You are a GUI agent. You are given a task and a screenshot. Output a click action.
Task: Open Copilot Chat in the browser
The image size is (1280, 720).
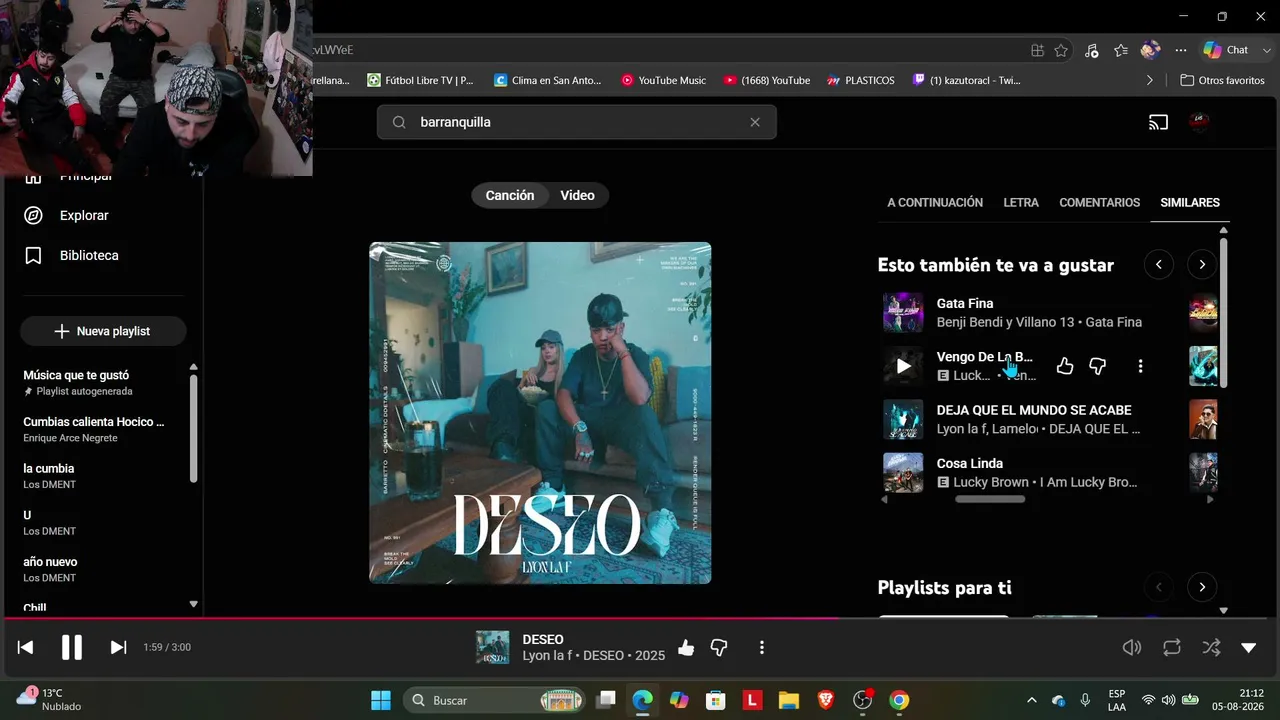tap(1226, 50)
